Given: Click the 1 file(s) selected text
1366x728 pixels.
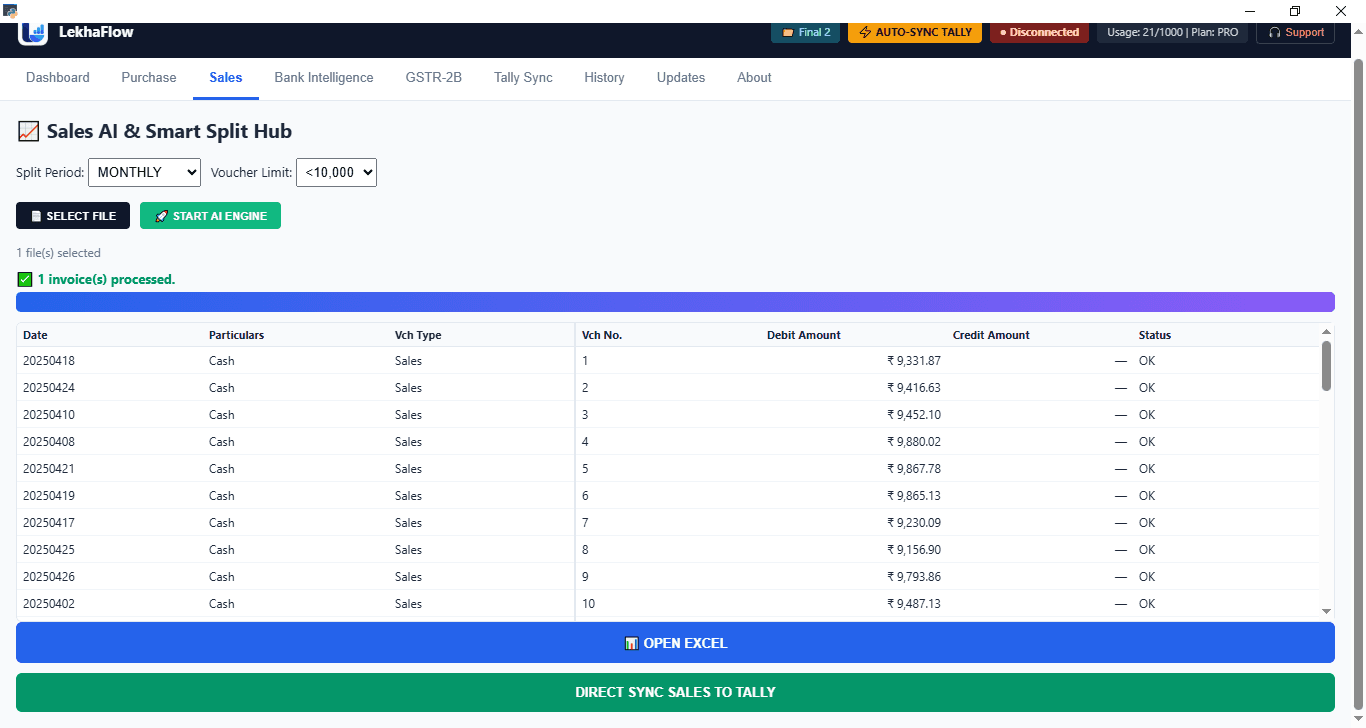Looking at the screenshot, I should pos(59,253).
